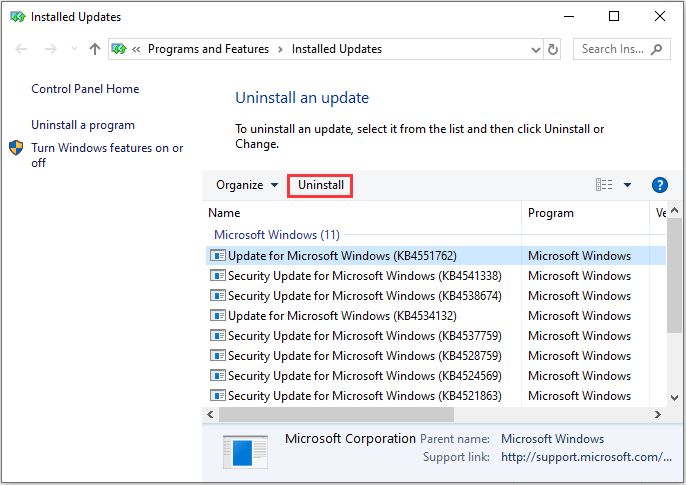Click the horizontal scrollbar right arrow

click(658, 414)
